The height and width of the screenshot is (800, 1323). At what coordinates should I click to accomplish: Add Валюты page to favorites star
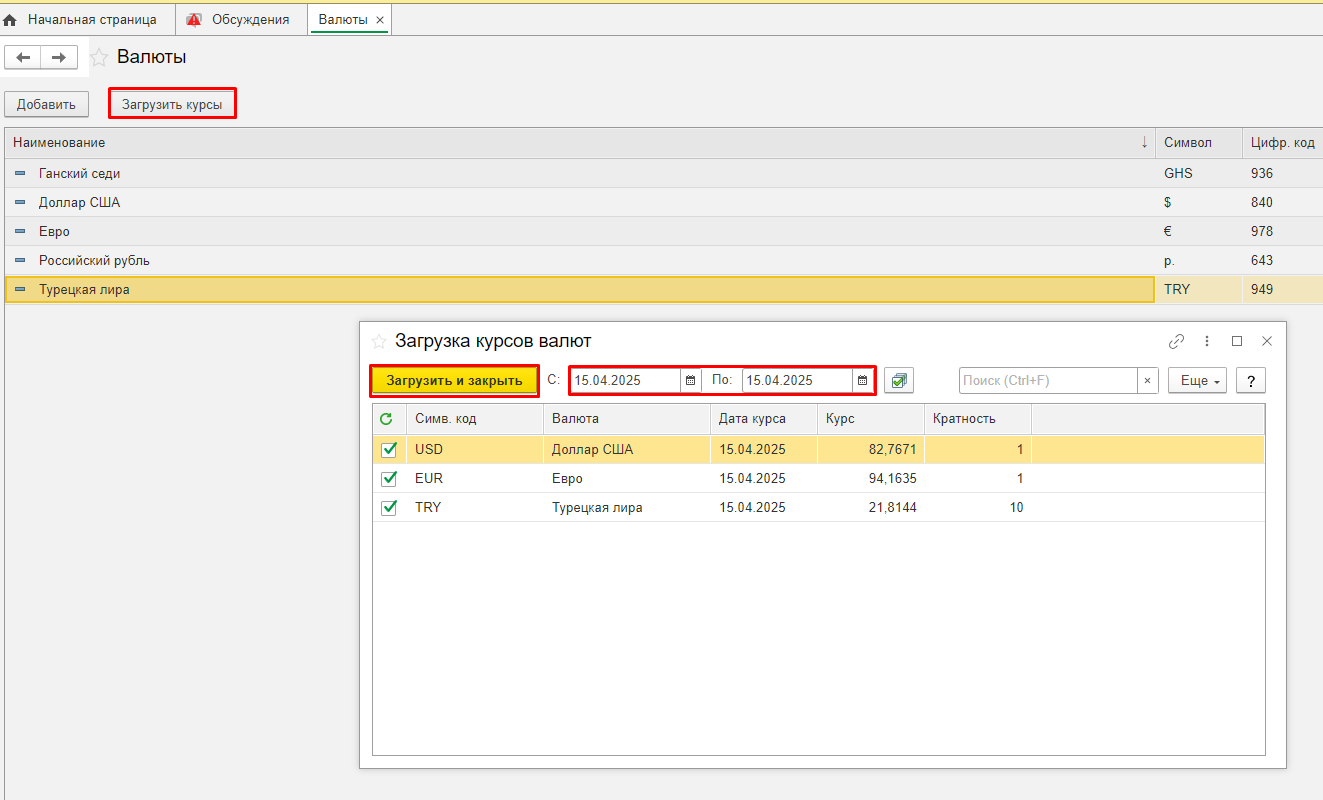pyautogui.click(x=99, y=58)
